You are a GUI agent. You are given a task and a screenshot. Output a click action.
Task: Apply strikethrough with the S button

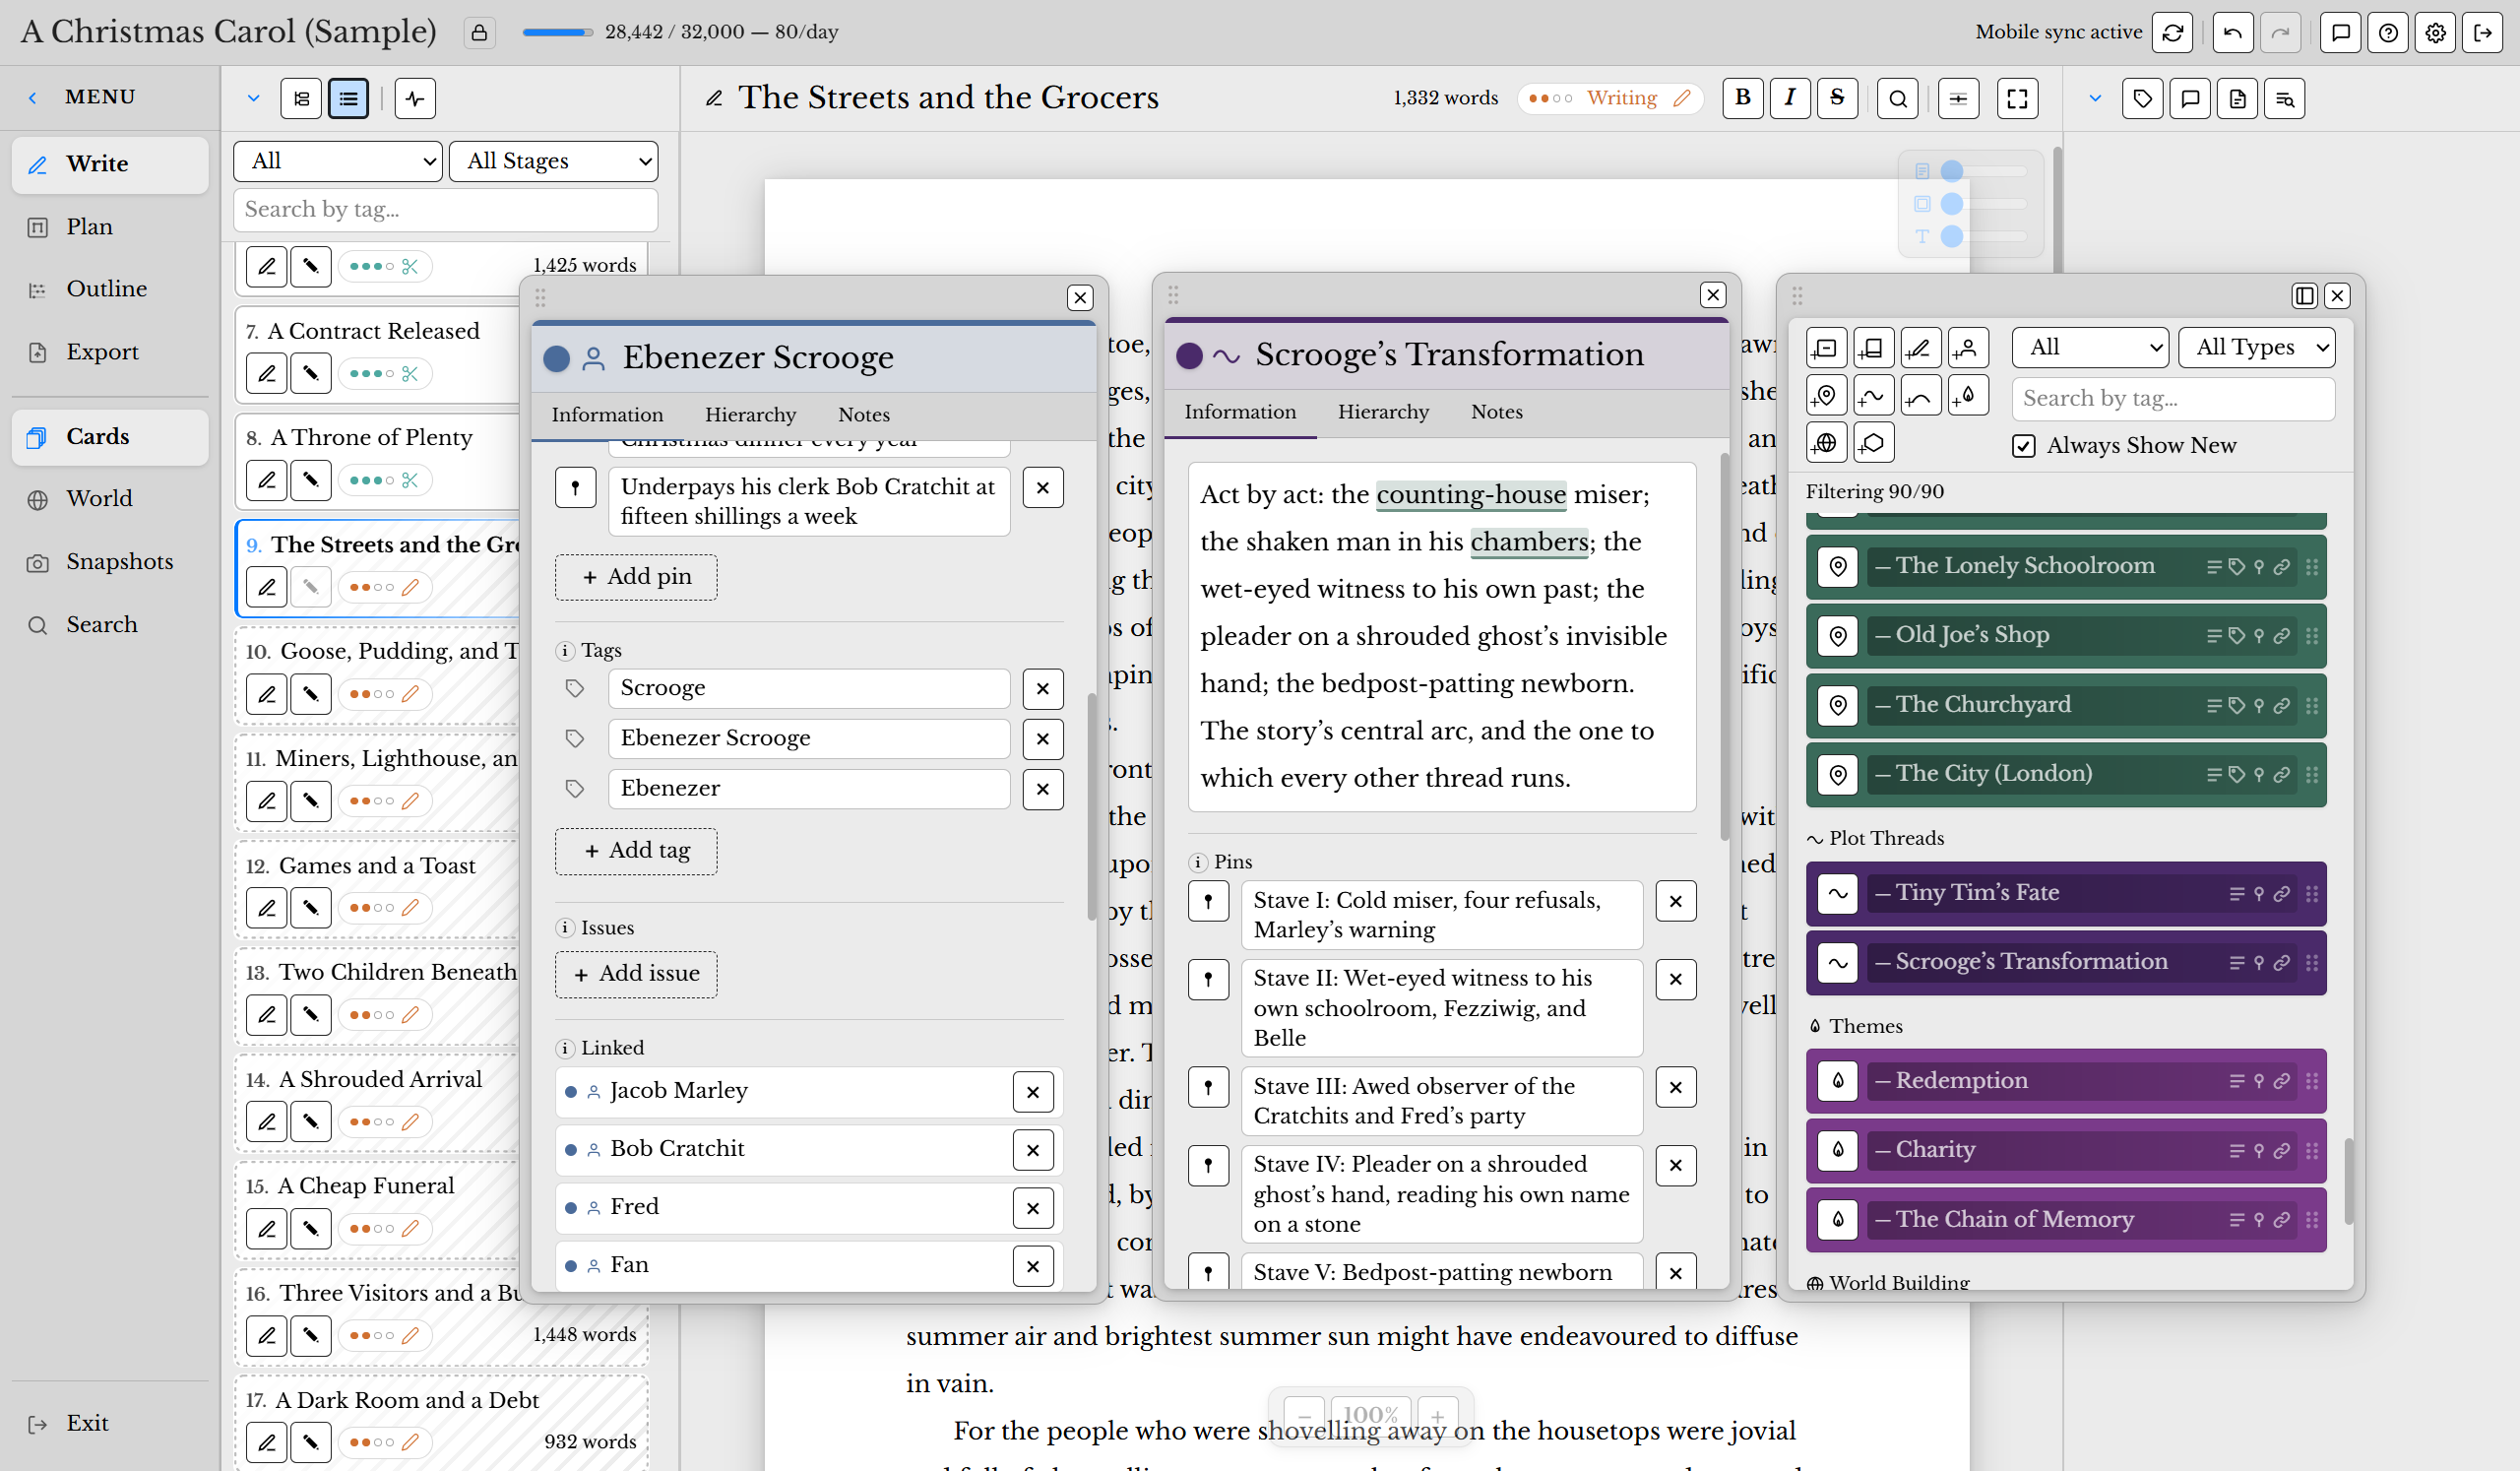(1837, 98)
